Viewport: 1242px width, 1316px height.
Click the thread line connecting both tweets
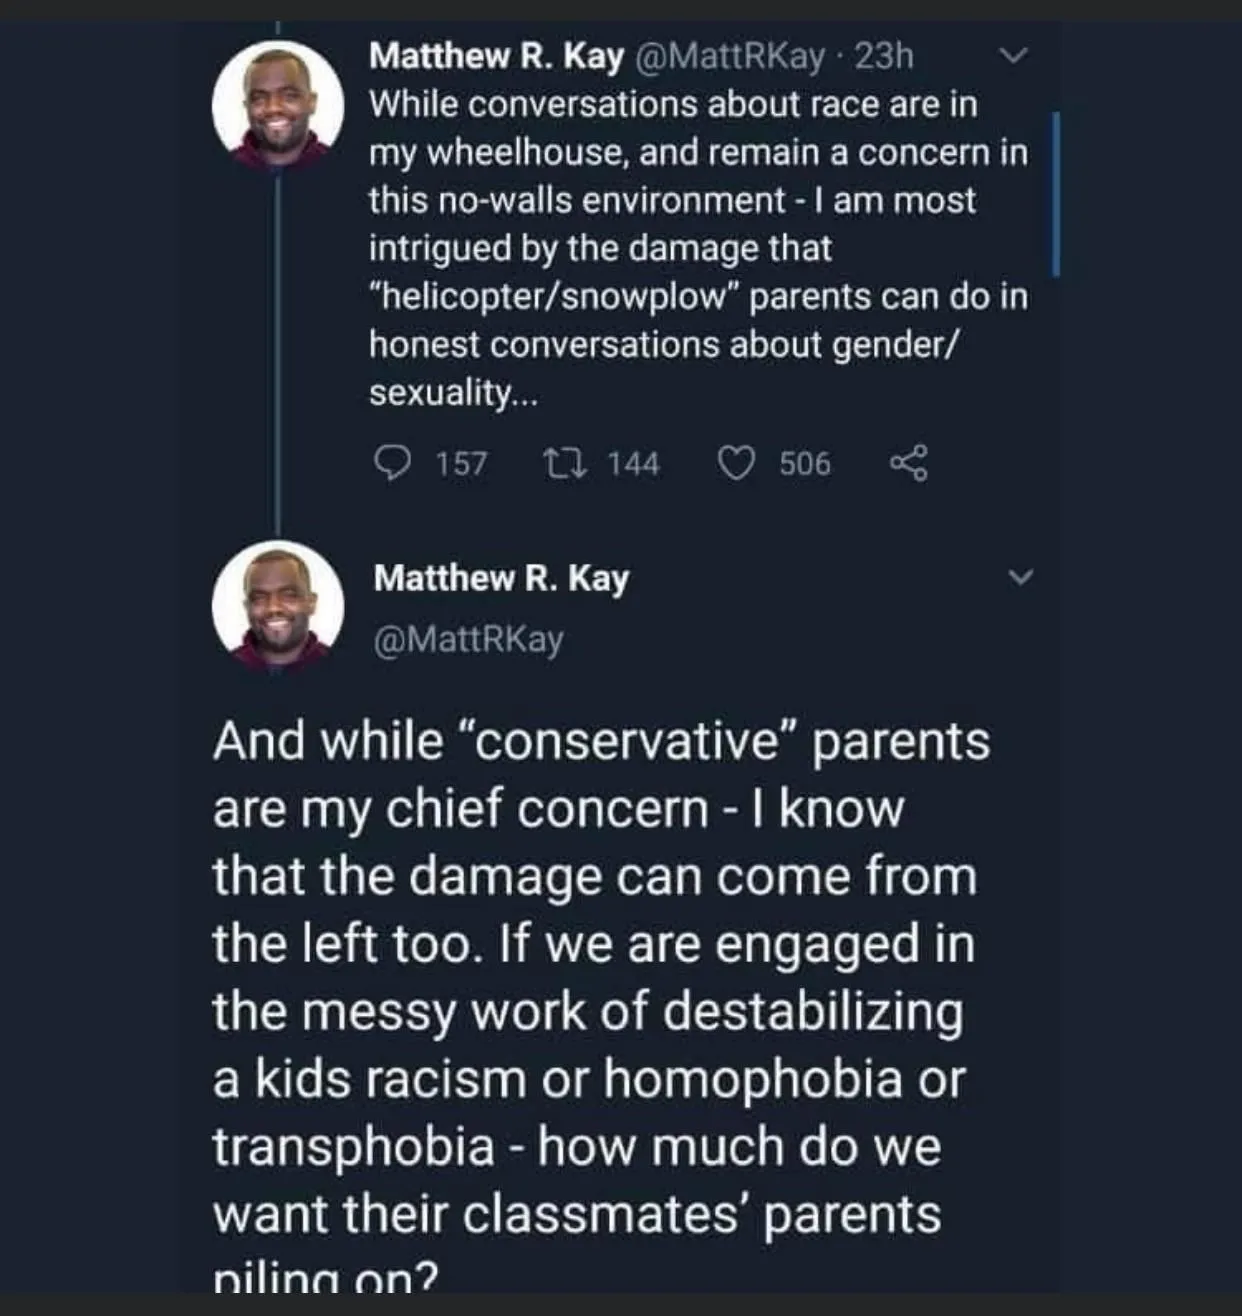[x=278, y=350]
